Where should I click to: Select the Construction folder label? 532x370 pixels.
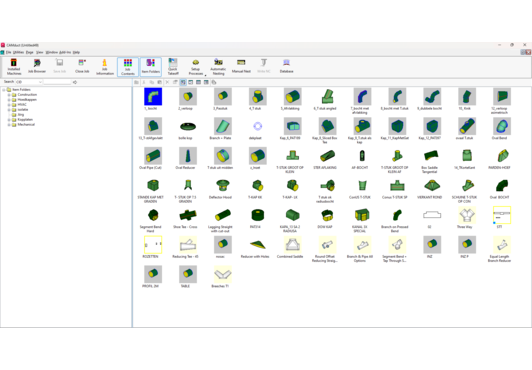click(27, 95)
